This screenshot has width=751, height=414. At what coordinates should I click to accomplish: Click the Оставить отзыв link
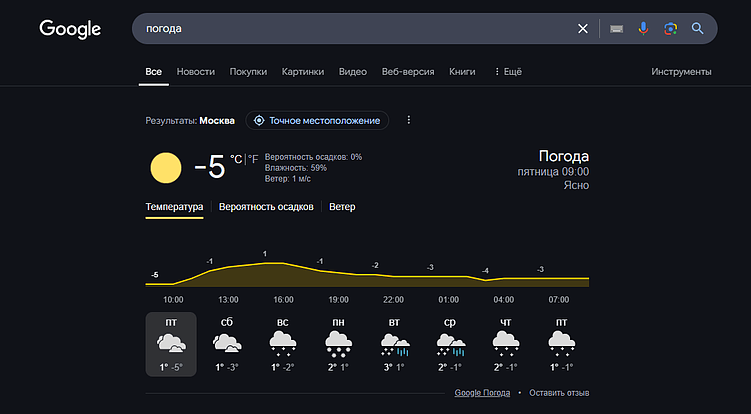559,393
